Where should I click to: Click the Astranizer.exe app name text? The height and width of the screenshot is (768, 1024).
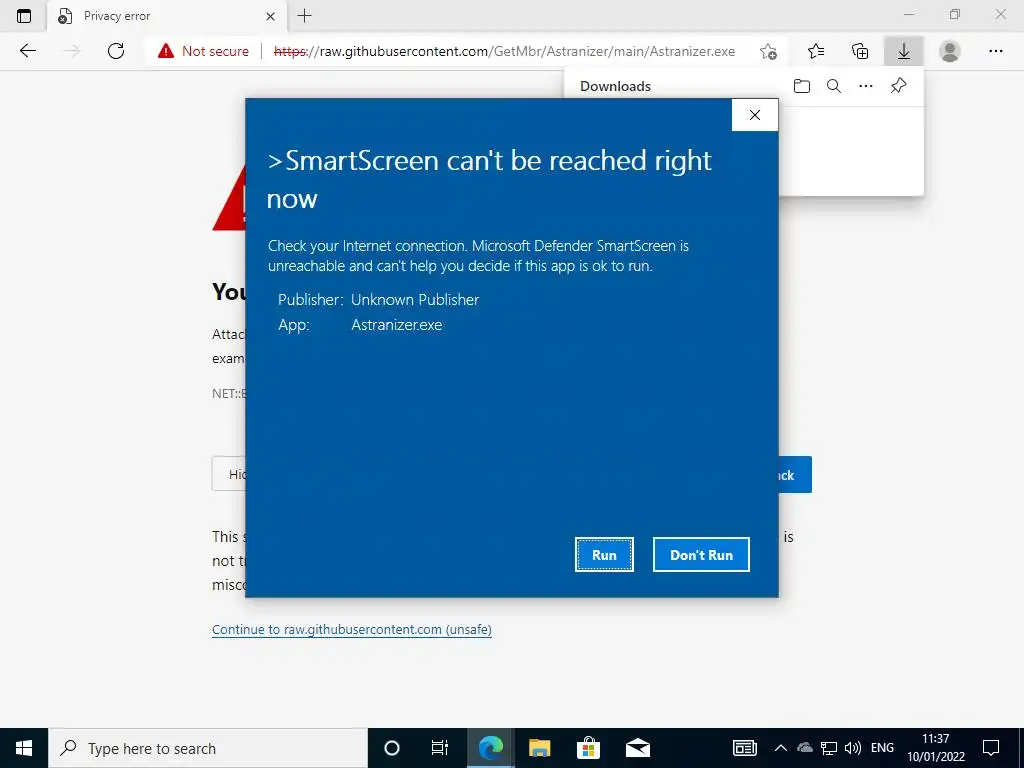(396, 325)
